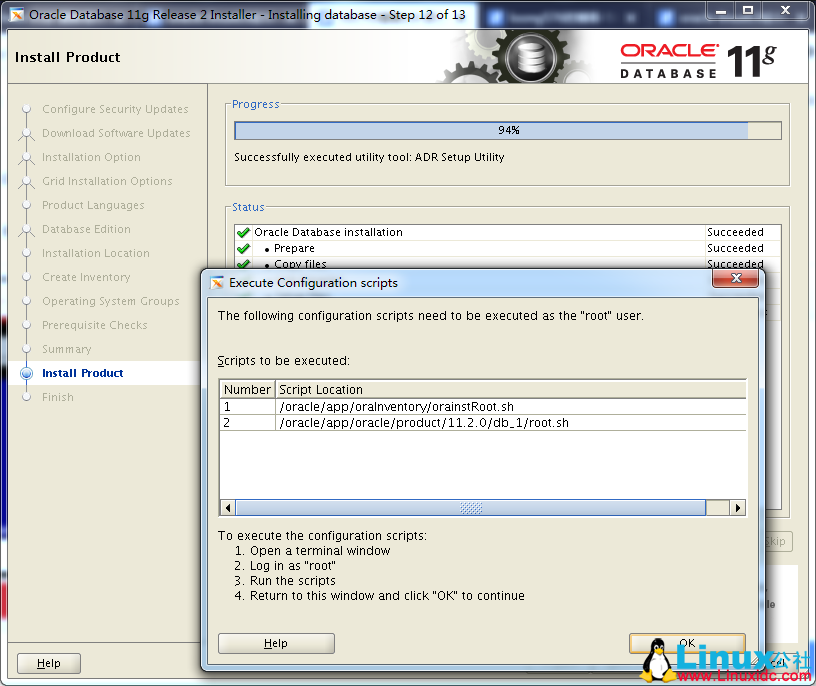Screen dimensions: 816x686
Task: Click the Execute Configuration scripts dialog icon
Action: tap(215, 283)
